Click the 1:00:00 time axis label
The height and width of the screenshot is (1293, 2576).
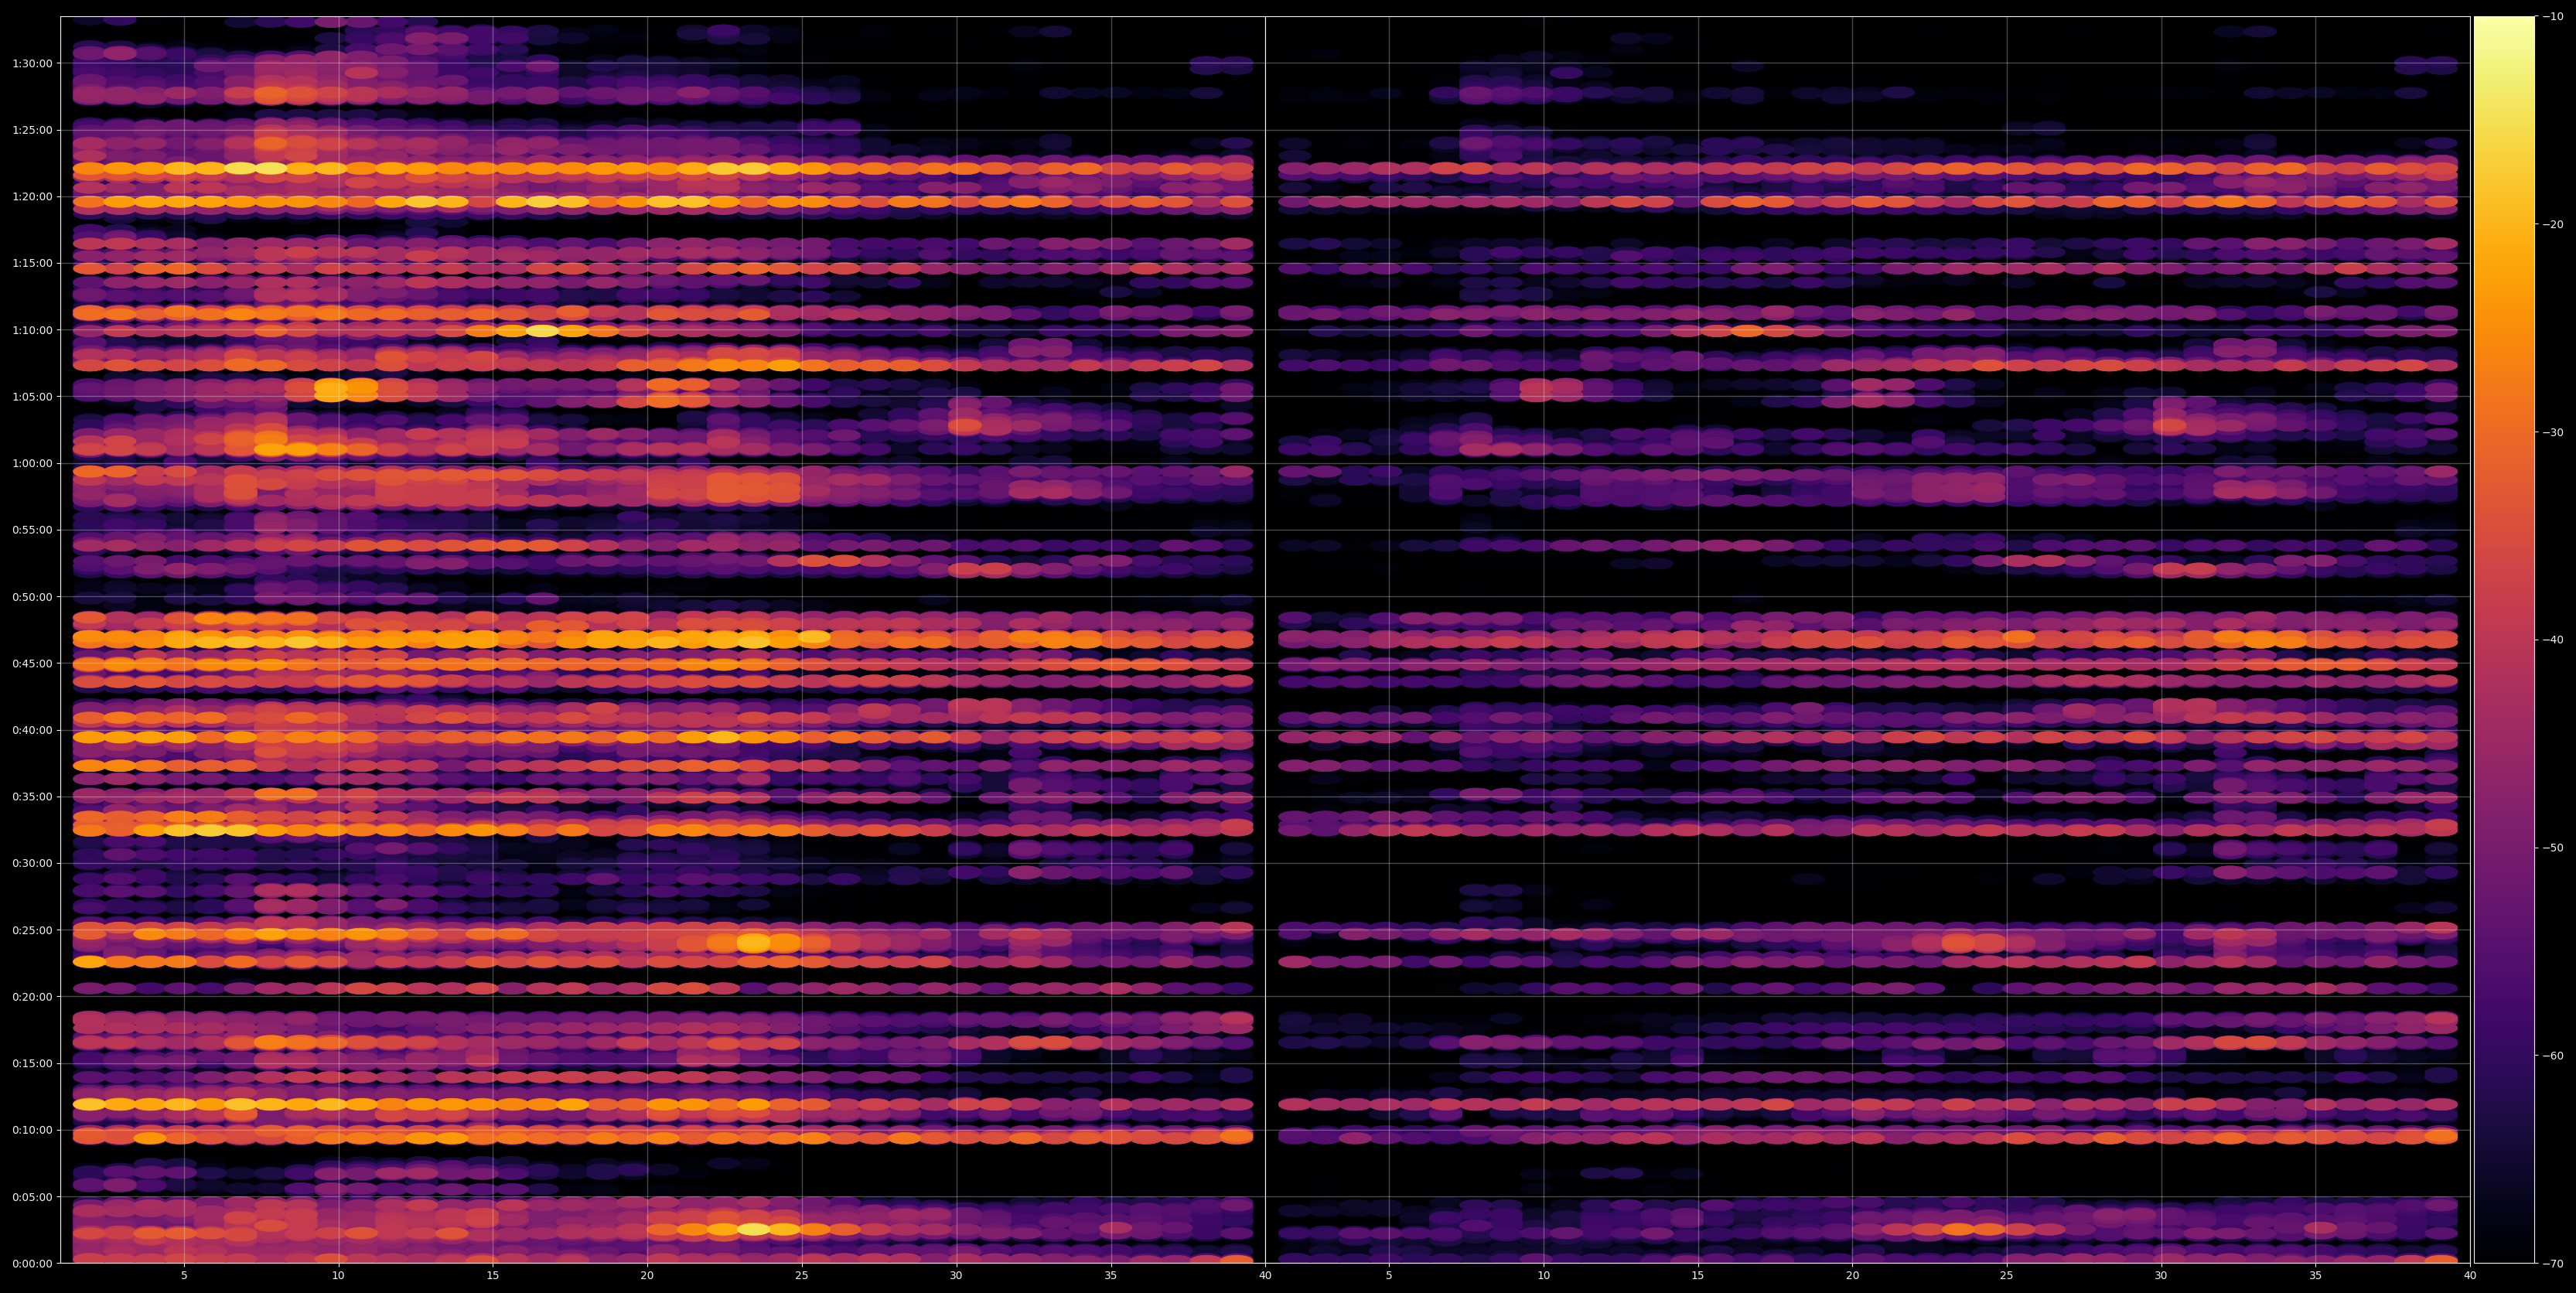tap(32, 463)
